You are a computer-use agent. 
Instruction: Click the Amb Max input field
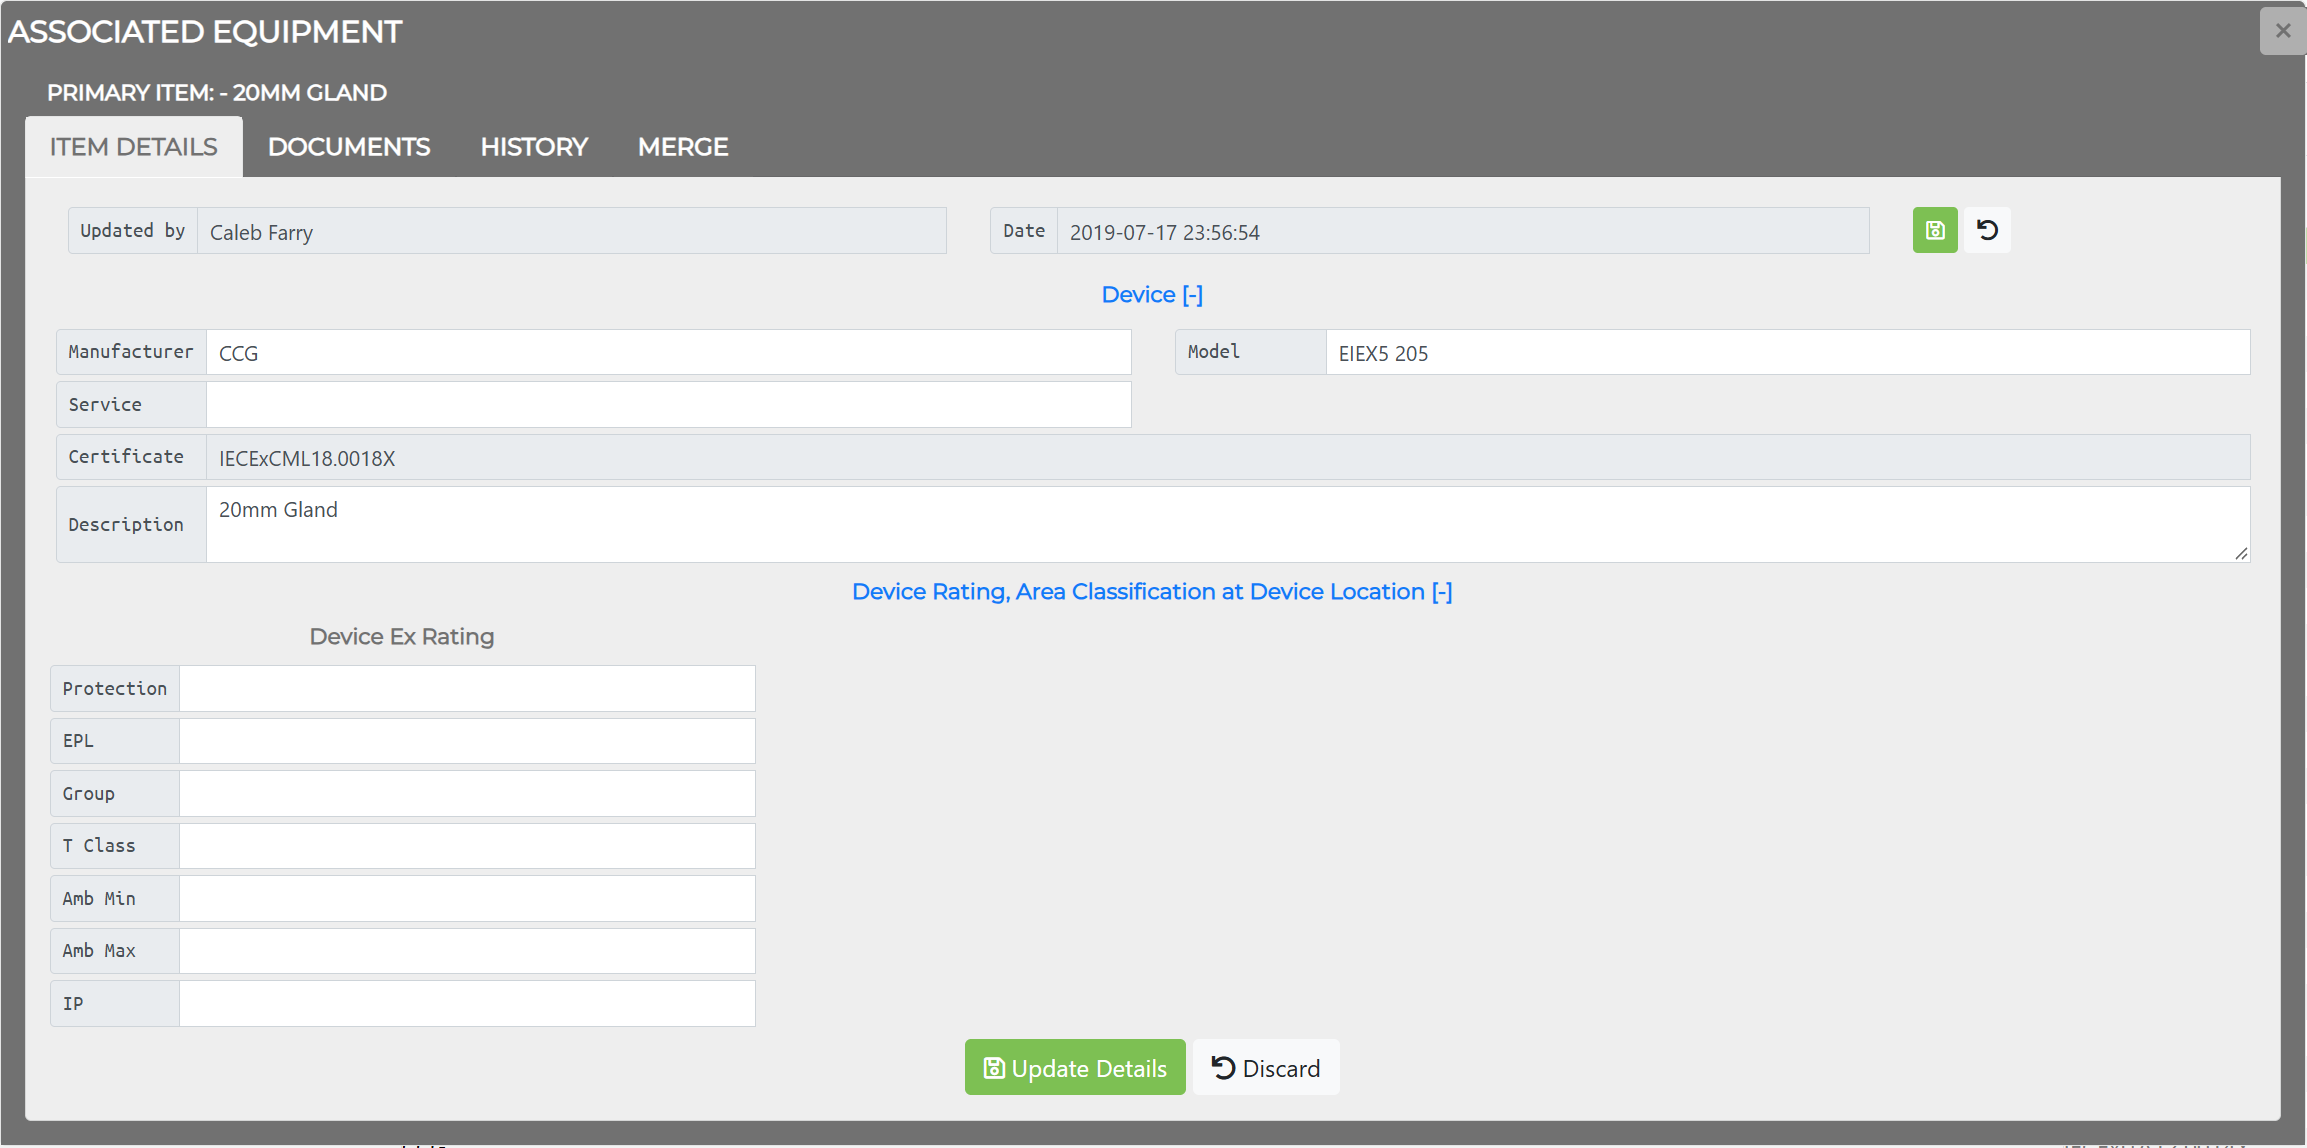tap(467, 951)
